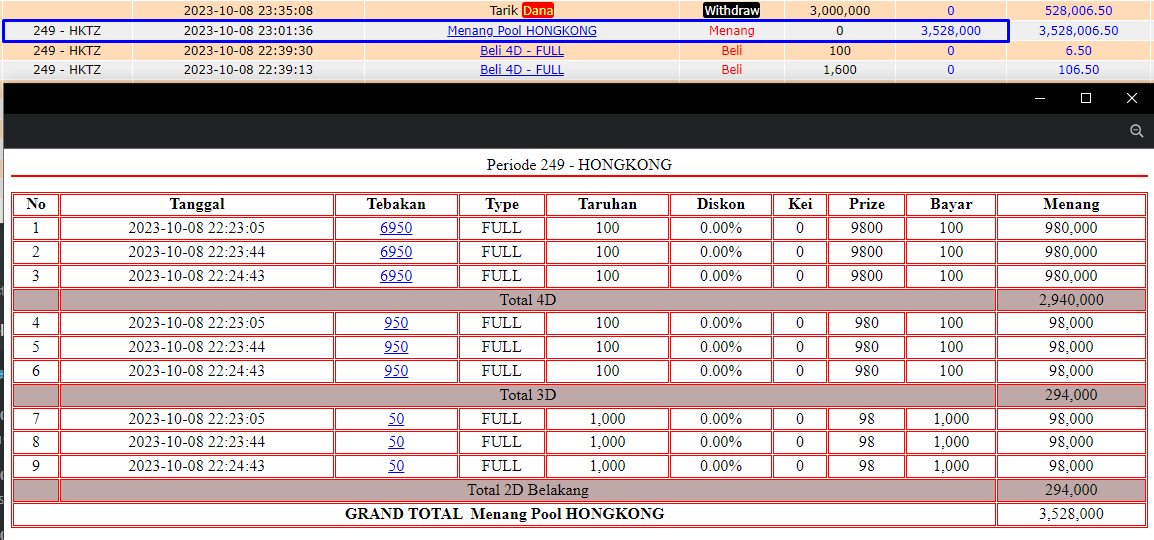Click the 2,940,000 total 4D amount

(1071, 299)
